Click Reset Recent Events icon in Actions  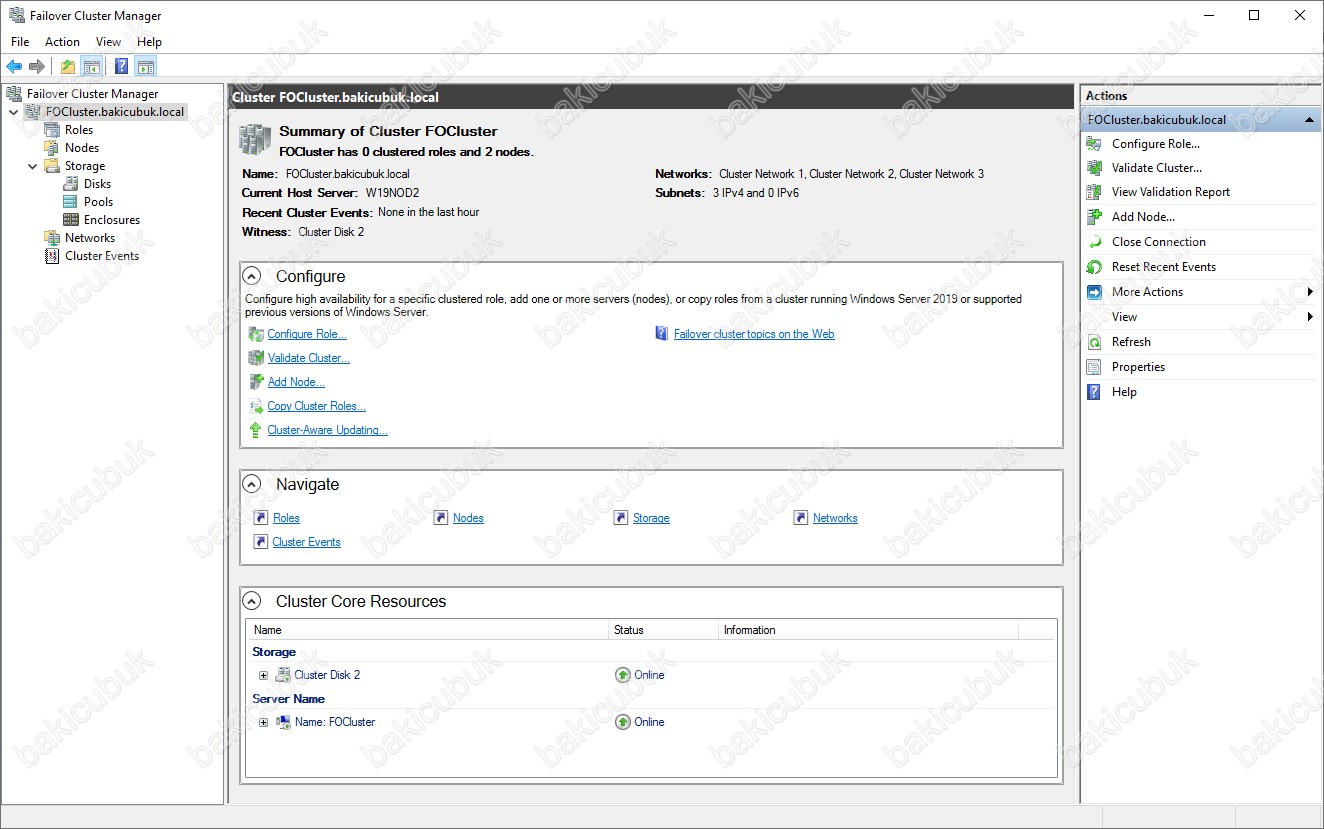(1094, 267)
